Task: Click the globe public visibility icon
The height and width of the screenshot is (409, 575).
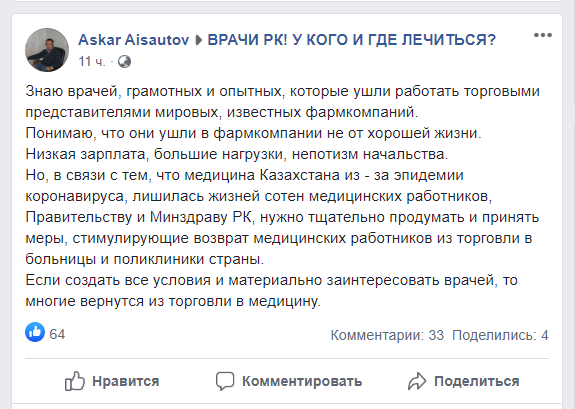Action: 124,62
